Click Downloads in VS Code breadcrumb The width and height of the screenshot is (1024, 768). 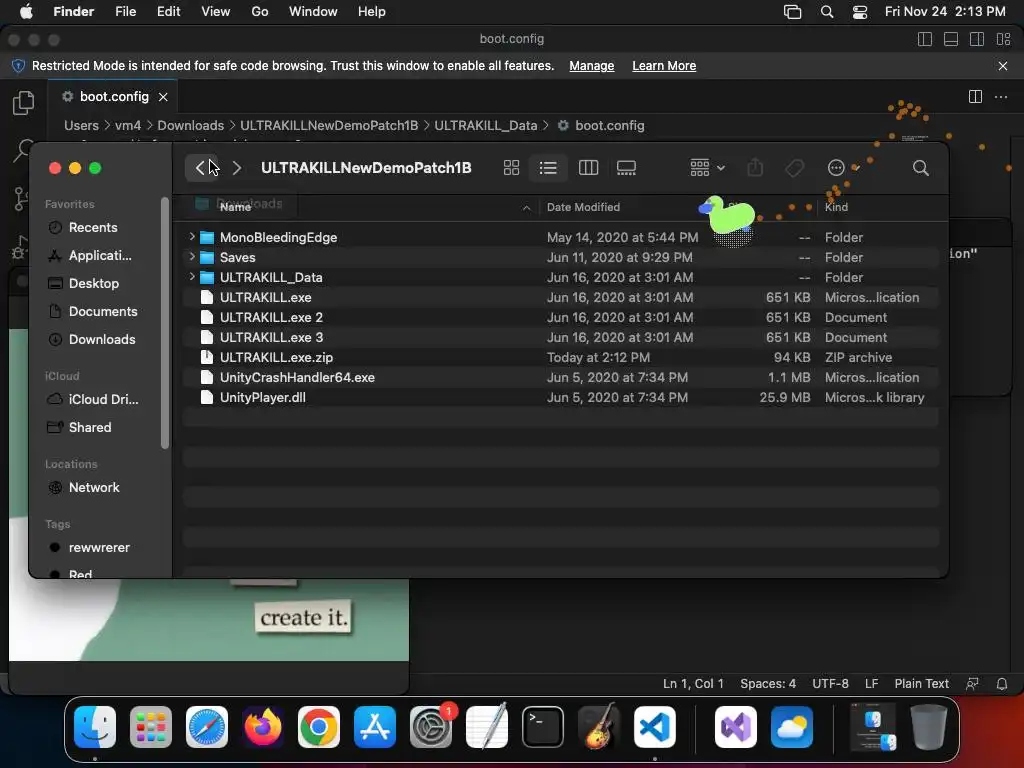click(191, 125)
